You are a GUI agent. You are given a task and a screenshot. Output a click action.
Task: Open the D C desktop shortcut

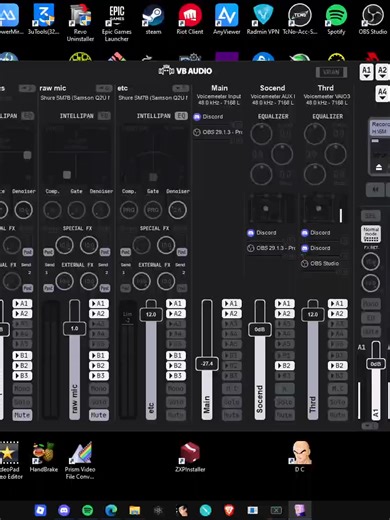tap(300, 456)
